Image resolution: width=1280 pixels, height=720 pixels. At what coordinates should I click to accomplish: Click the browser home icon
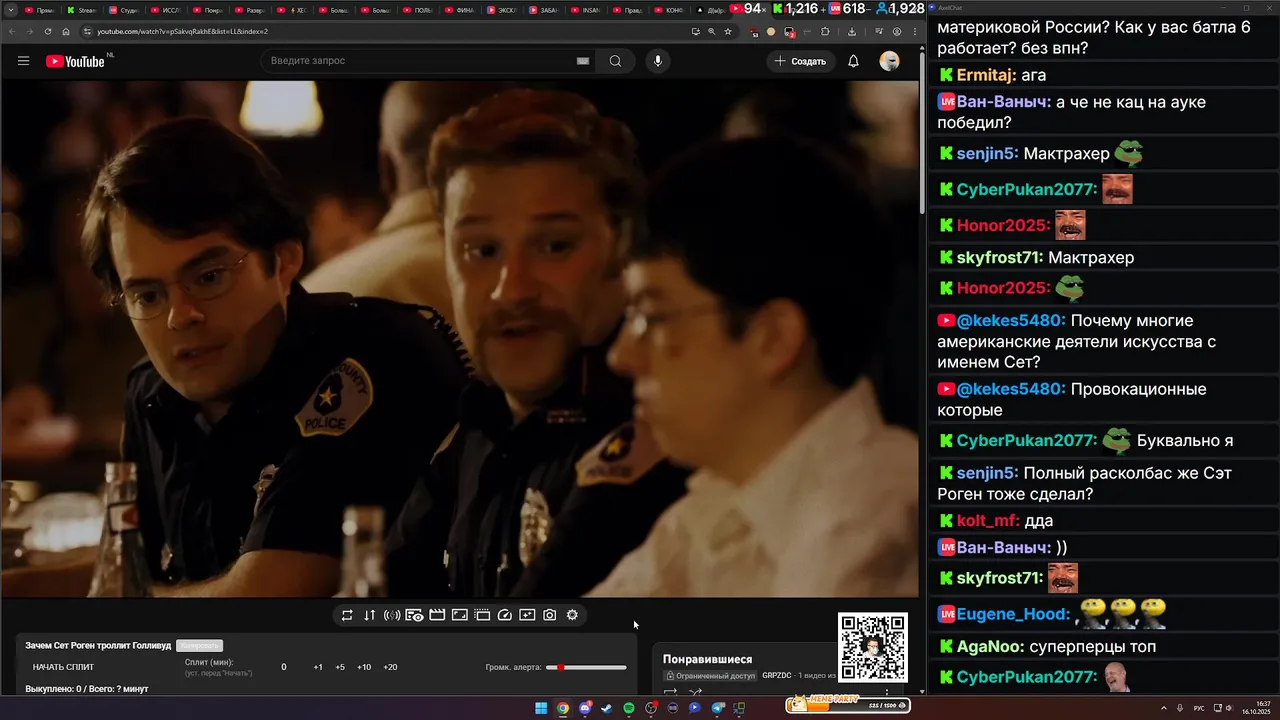coord(66,32)
